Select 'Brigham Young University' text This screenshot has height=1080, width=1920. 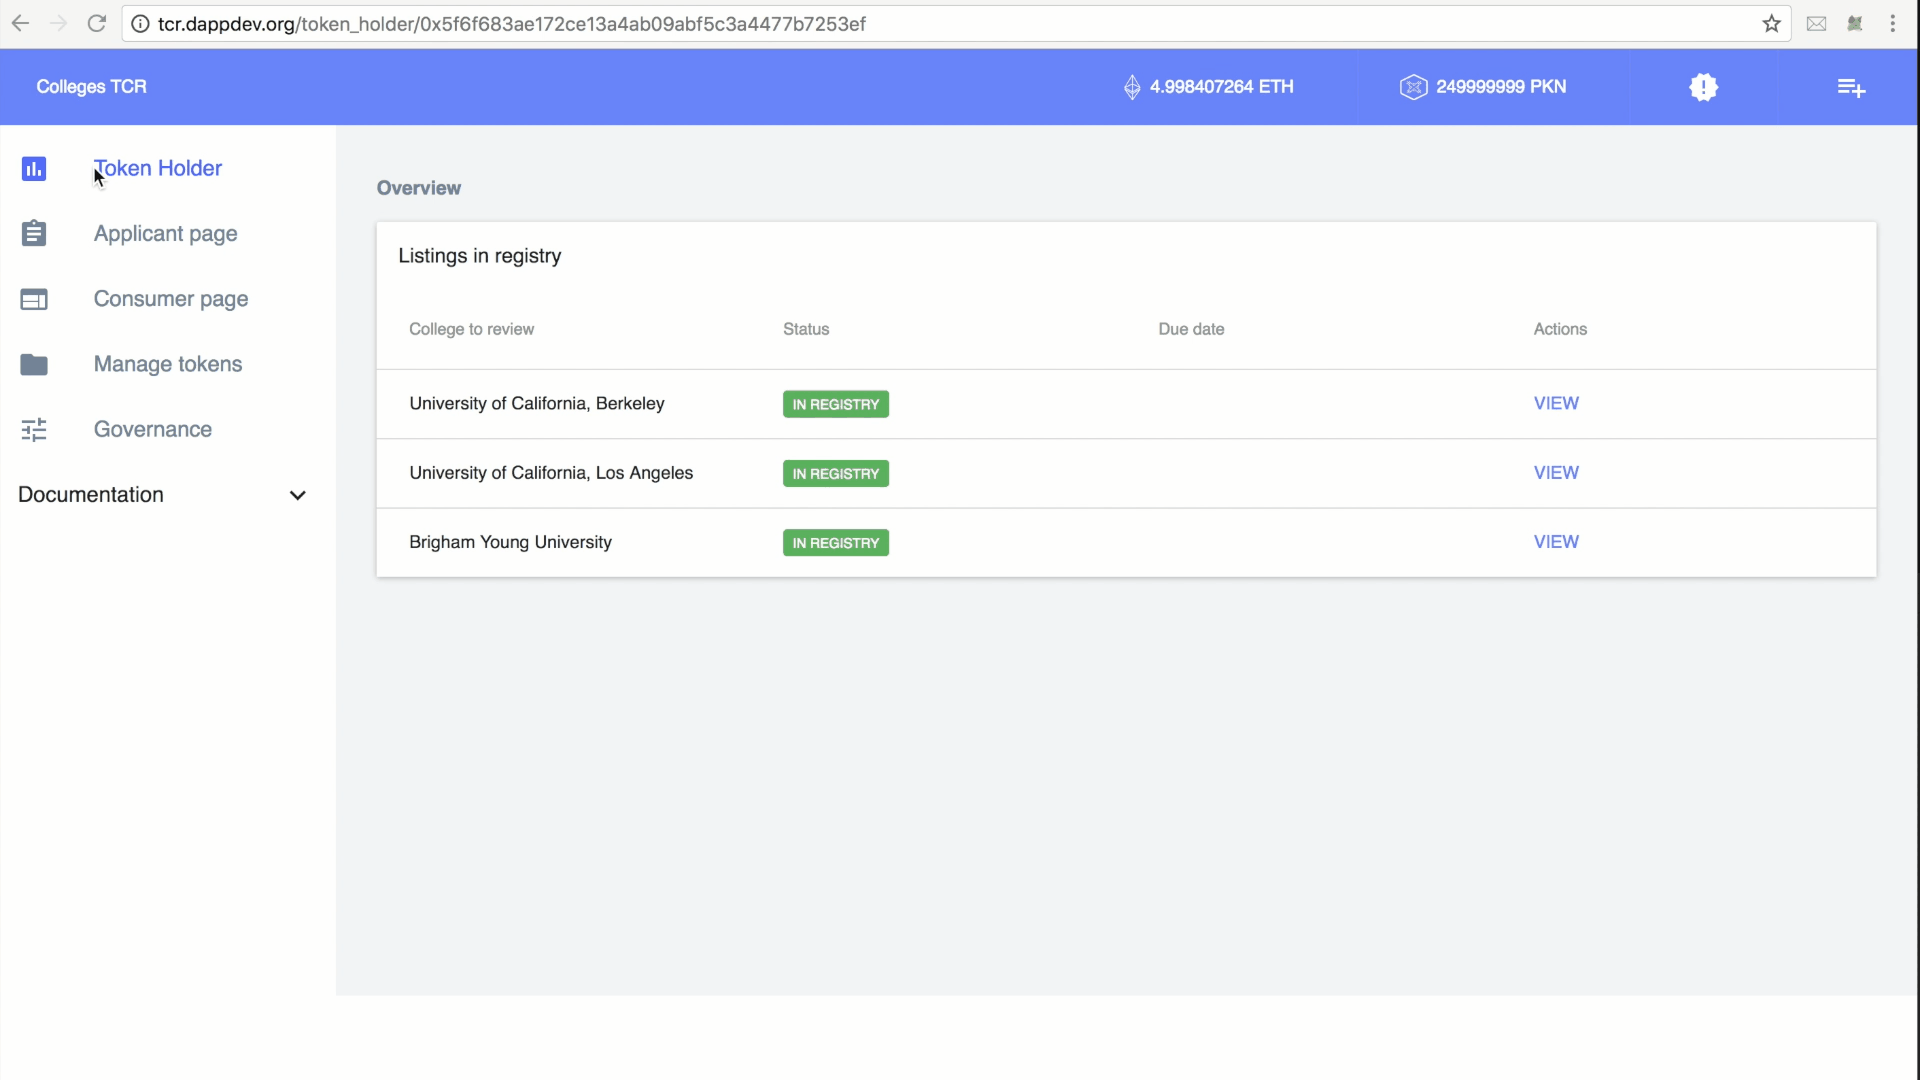tap(510, 541)
